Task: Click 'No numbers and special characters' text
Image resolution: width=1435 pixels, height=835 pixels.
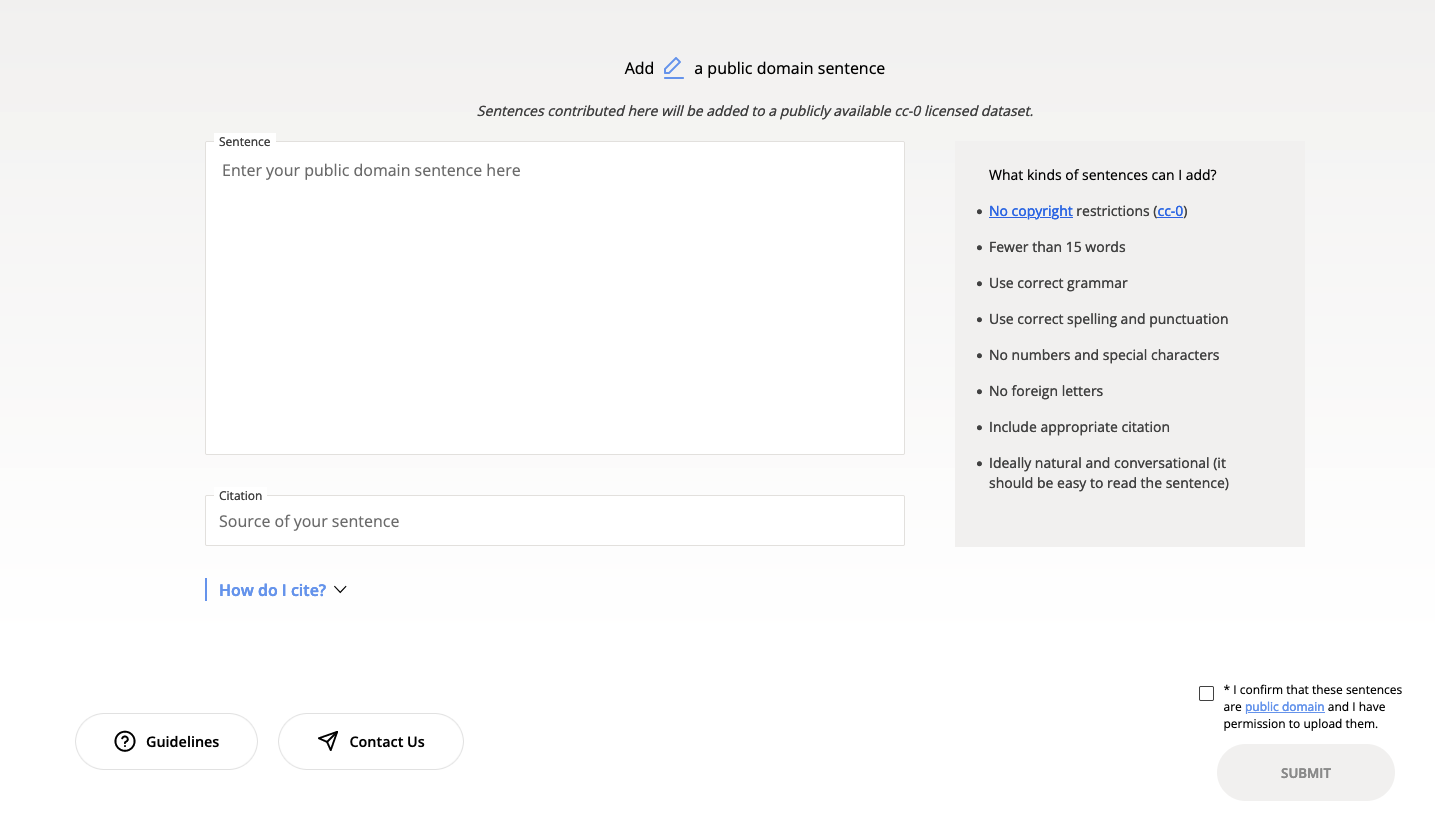Action: click(1104, 355)
